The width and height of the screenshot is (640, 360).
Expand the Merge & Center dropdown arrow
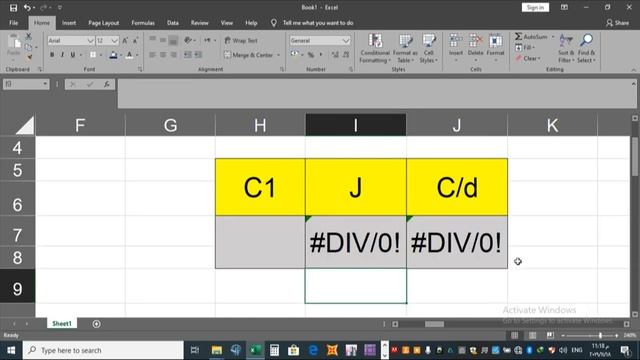pos(278,55)
